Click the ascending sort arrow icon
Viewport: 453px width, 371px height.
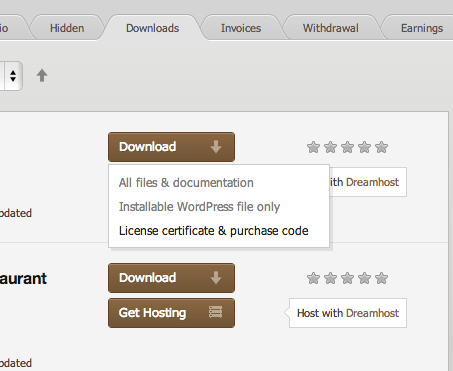[x=42, y=76]
